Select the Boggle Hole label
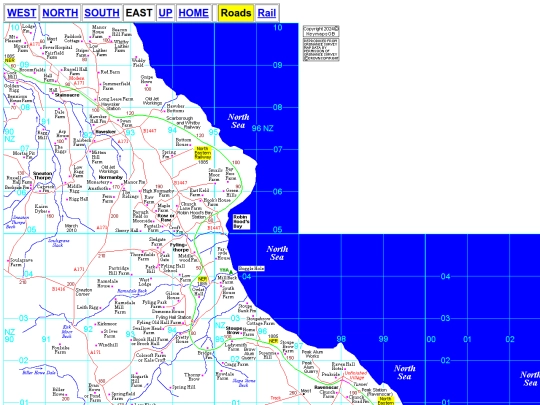Image resolution: width=540 pixels, height=405 pixels. [251, 268]
